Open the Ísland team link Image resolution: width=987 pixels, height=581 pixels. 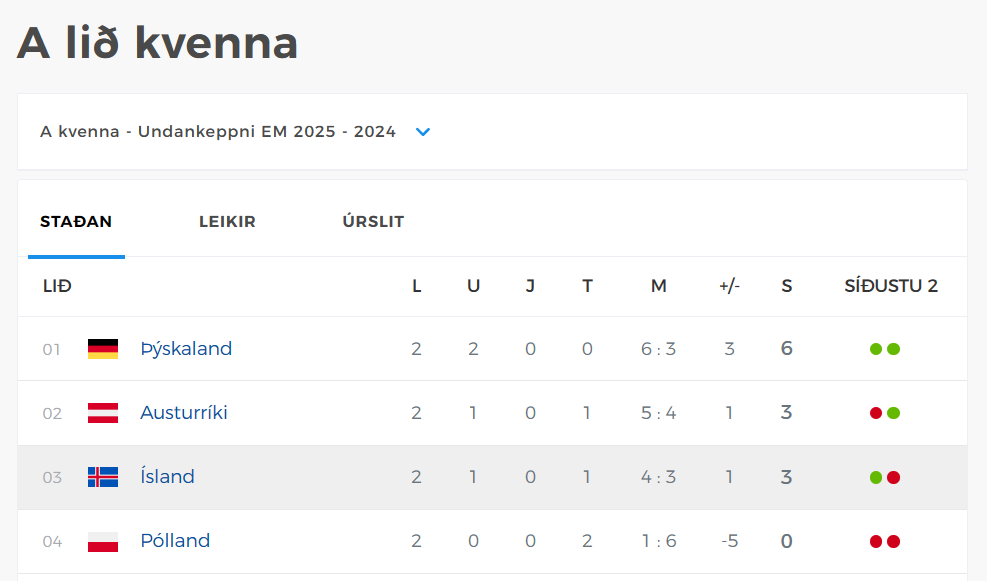167,476
